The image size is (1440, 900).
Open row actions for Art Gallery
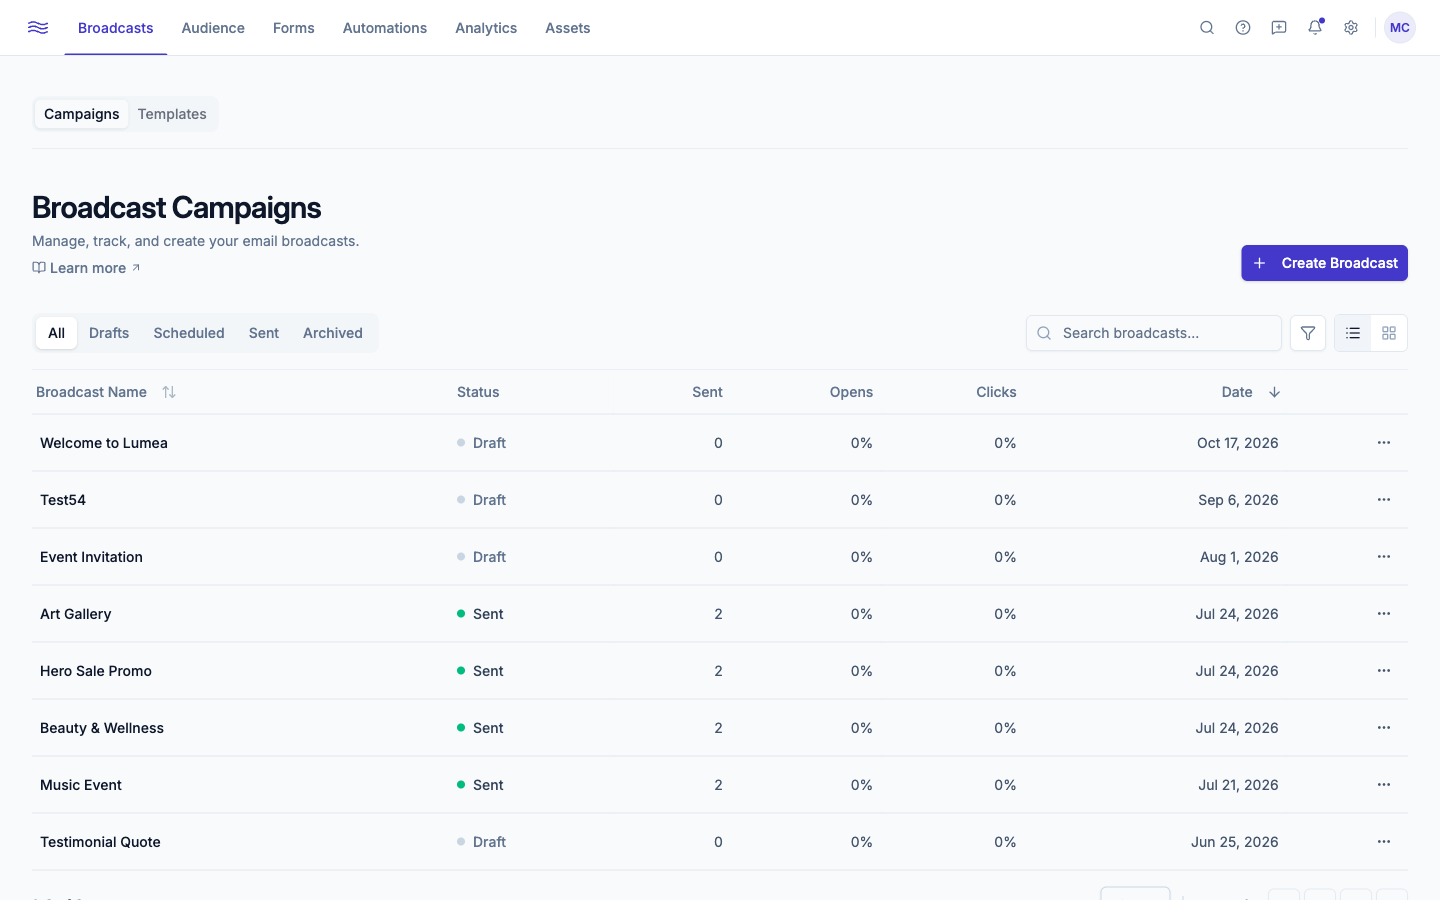[1384, 614]
